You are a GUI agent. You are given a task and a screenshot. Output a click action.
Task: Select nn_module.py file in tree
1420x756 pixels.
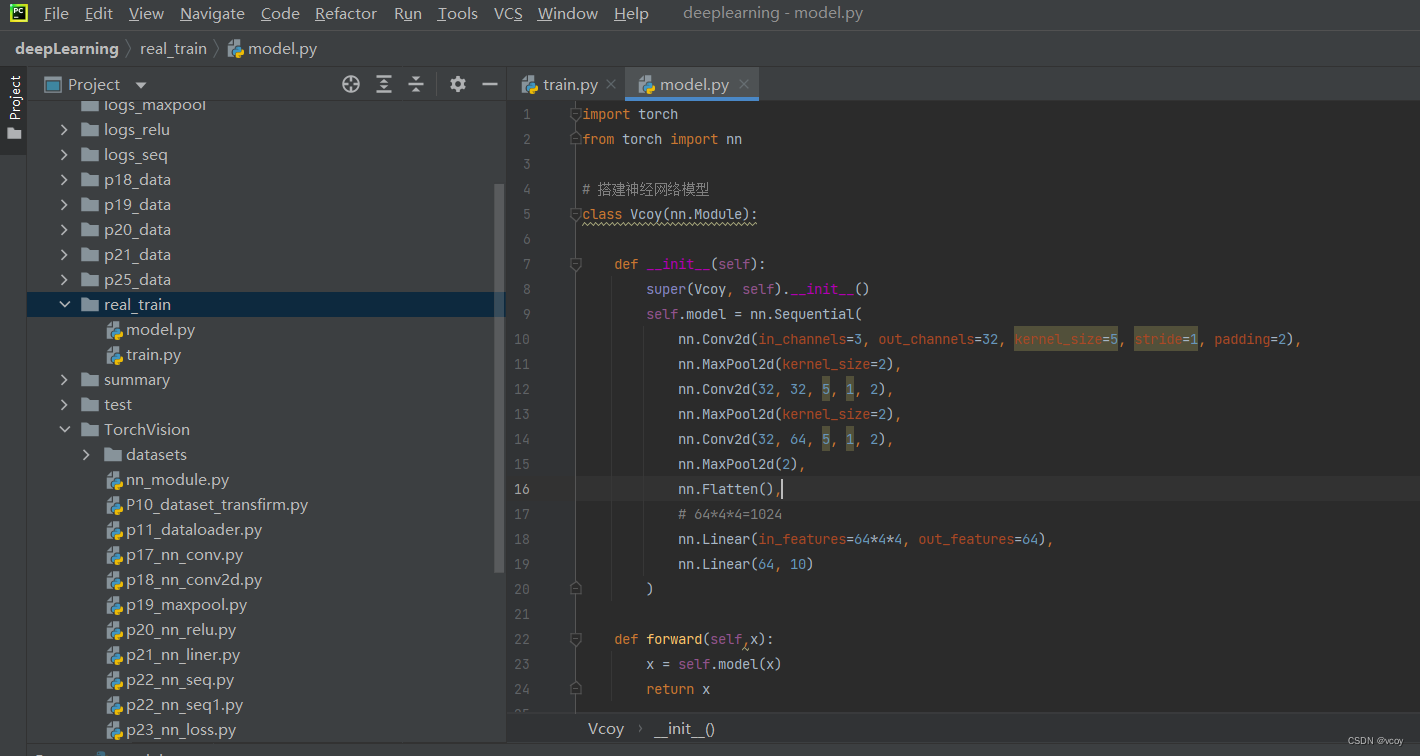pos(177,480)
